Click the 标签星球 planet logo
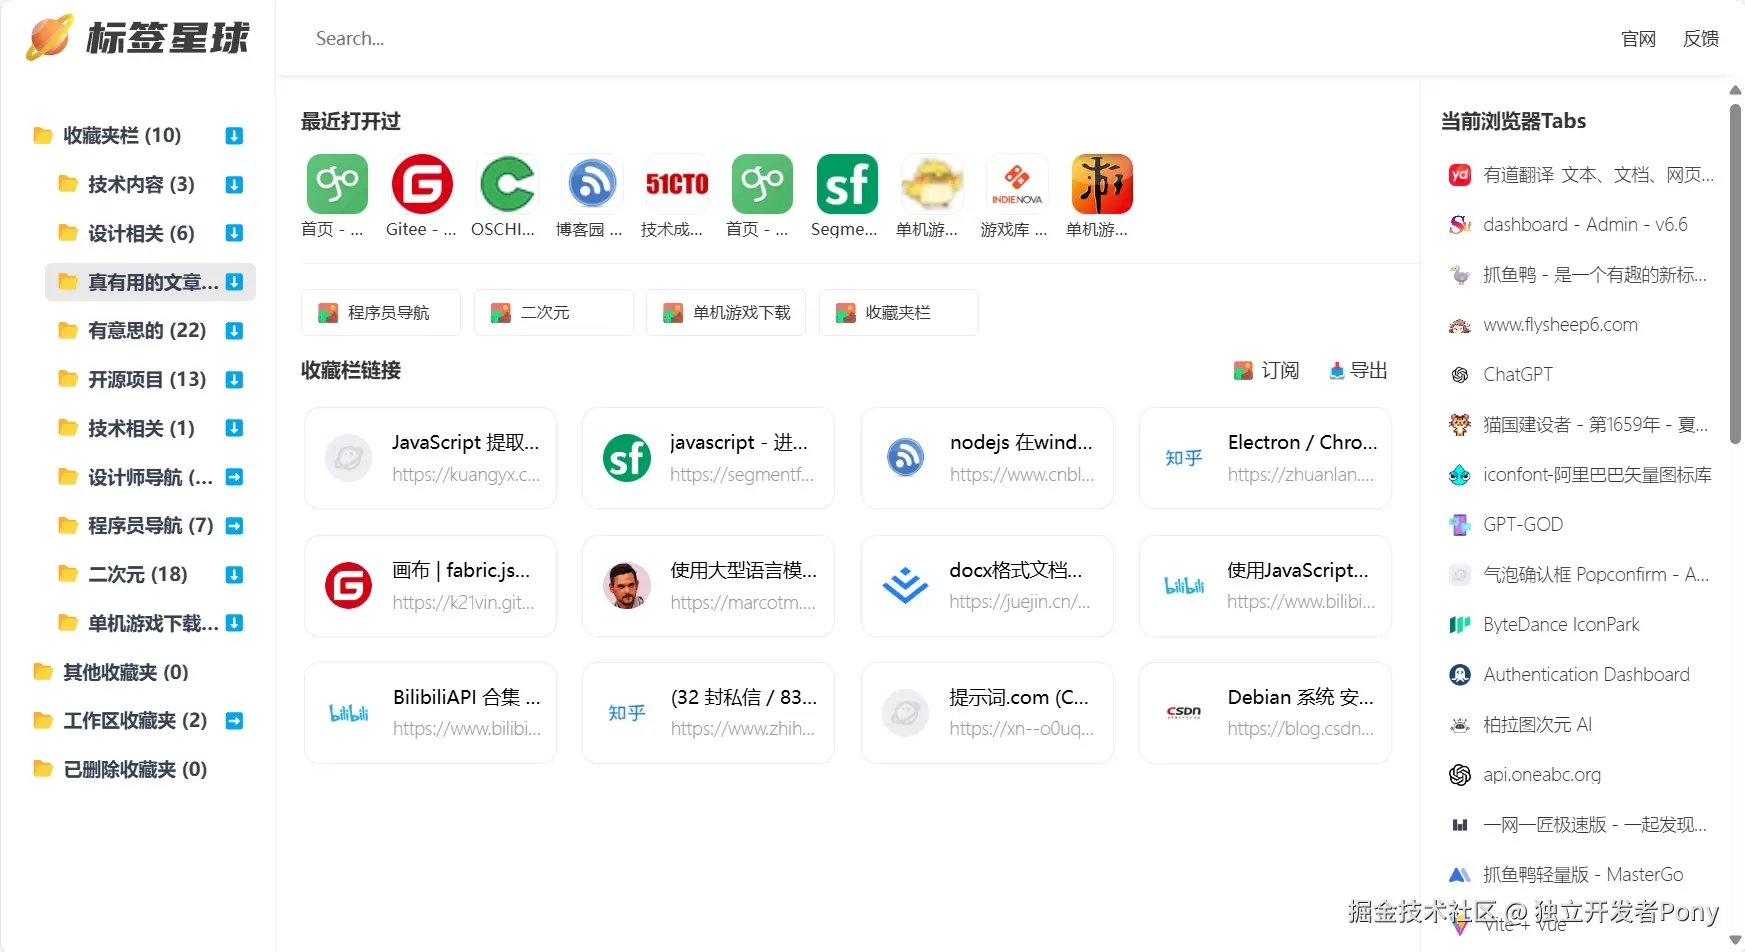 (x=50, y=37)
